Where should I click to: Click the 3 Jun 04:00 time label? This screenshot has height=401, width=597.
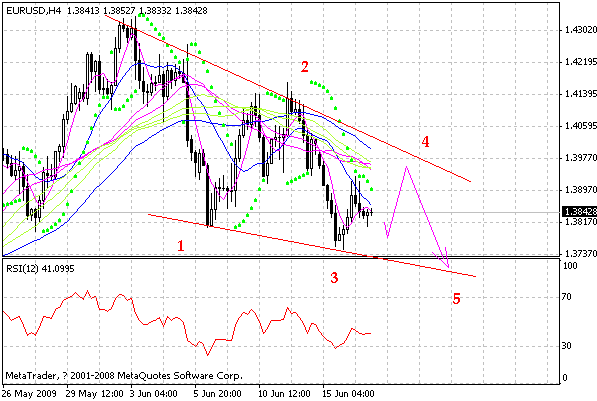153,394
